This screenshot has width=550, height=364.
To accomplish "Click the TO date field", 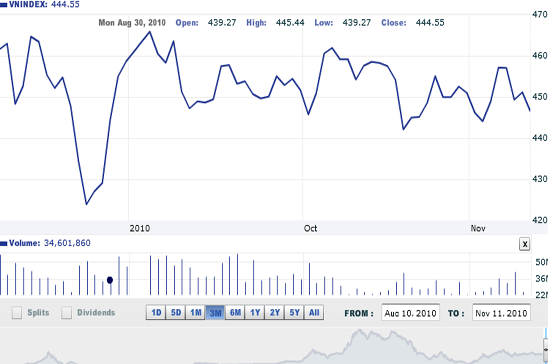I will [501, 313].
